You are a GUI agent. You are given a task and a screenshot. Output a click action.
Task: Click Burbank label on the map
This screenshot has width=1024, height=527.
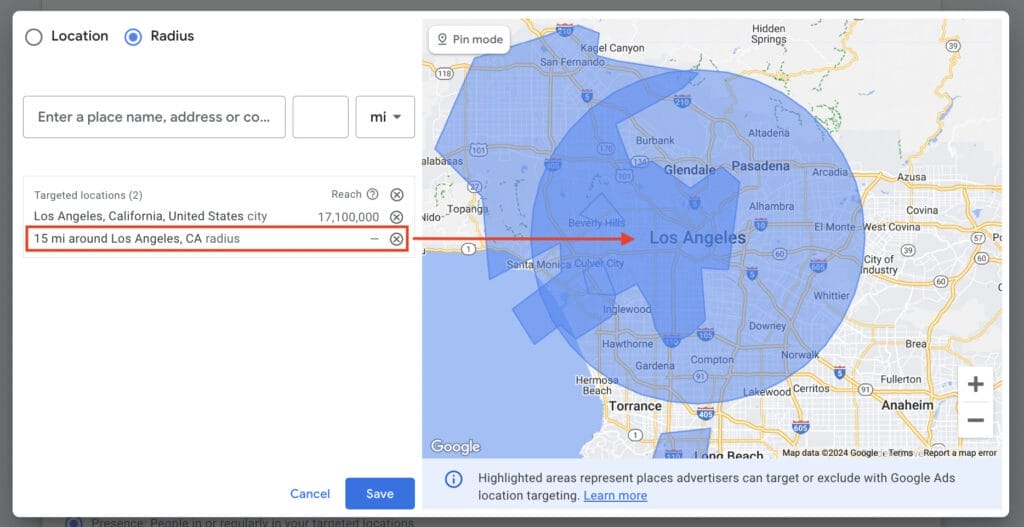pyautogui.click(x=655, y=140)
